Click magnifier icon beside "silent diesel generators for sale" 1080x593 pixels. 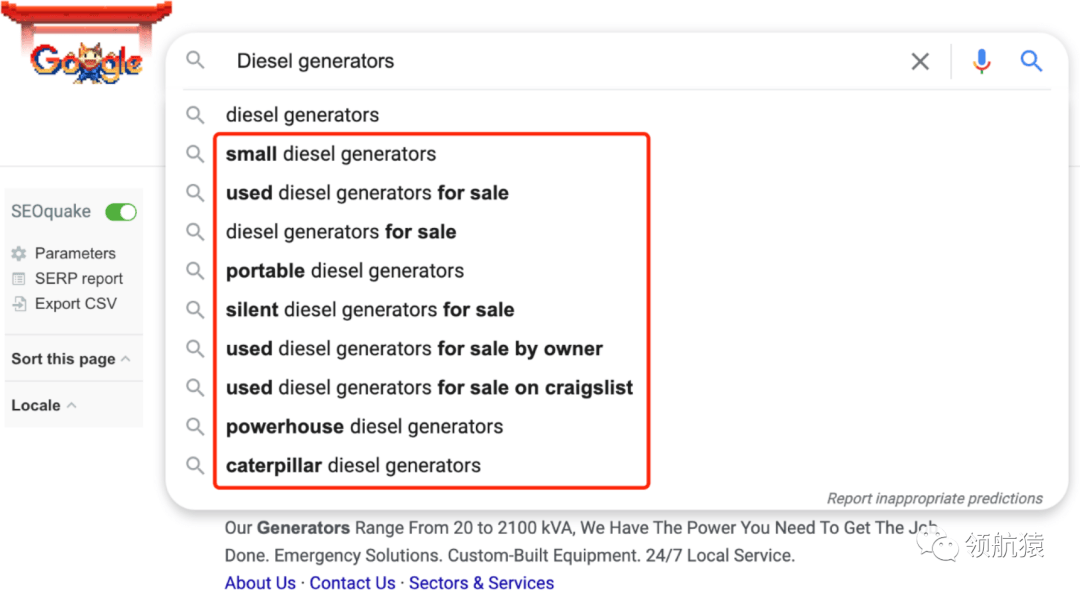pyautogui.click(x=196, y=310)
